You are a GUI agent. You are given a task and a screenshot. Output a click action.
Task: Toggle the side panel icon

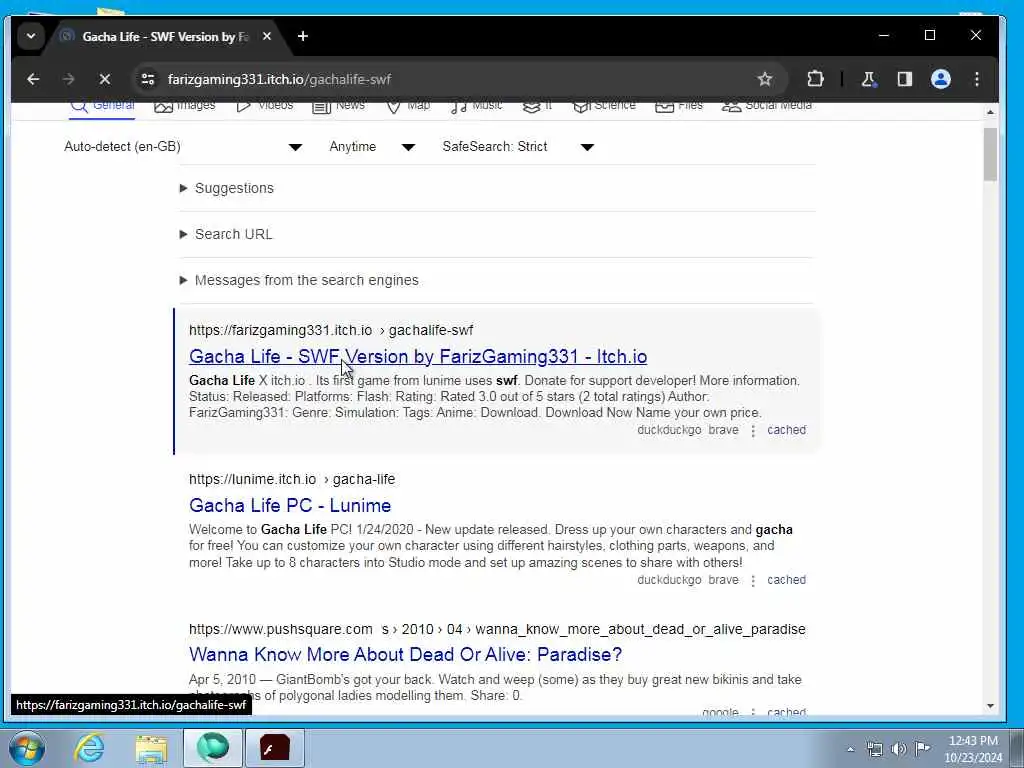[904, 79]
